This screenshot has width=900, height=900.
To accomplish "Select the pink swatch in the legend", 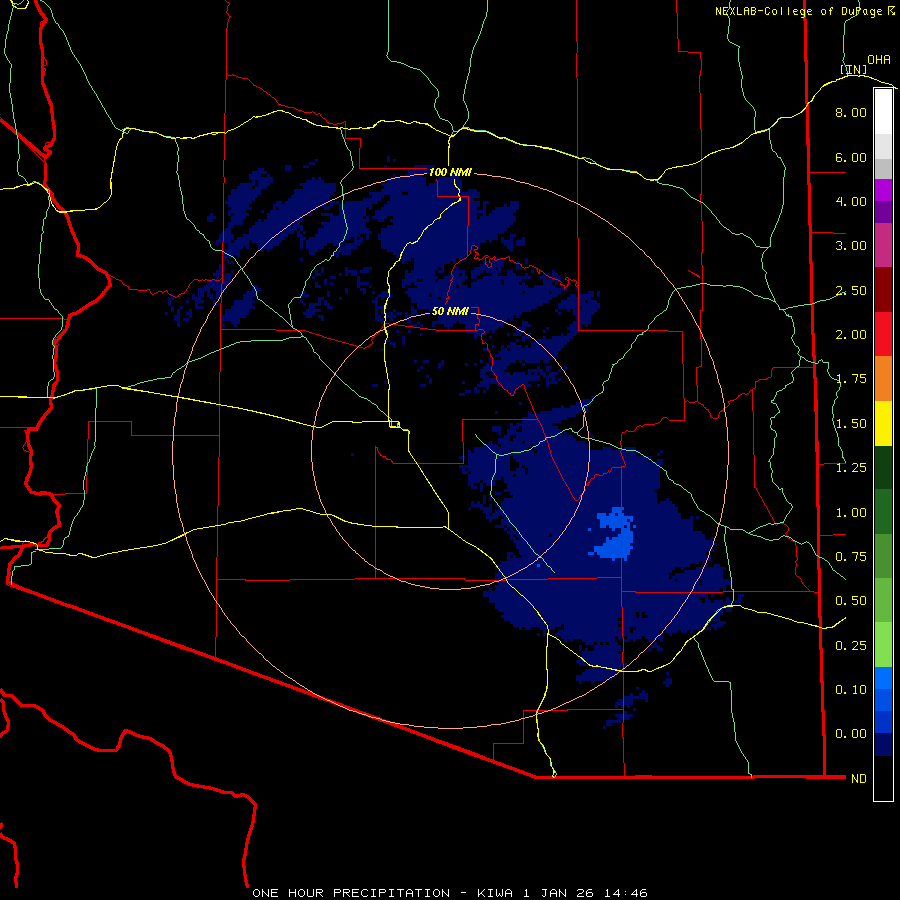I will click(x=883, y=246).
